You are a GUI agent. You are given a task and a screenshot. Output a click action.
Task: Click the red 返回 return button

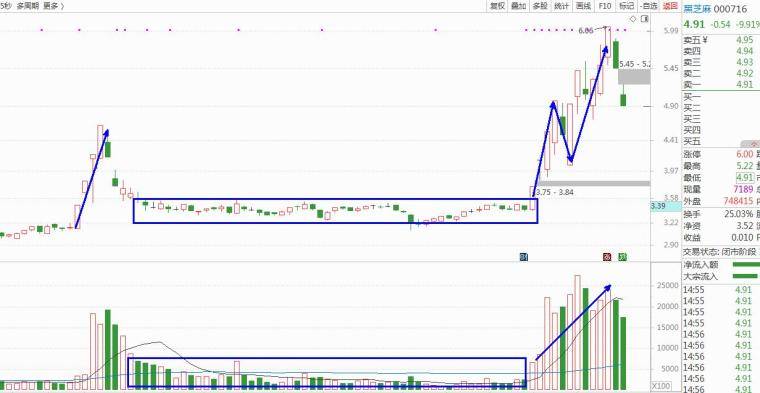coord(670,6)
